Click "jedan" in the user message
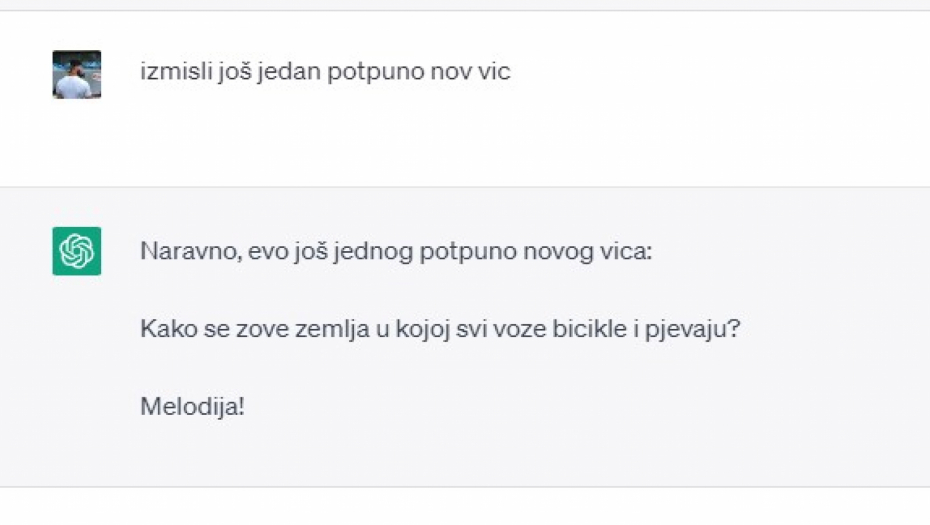The width and height of the screenshot is (930, 525). pos(288,72)
